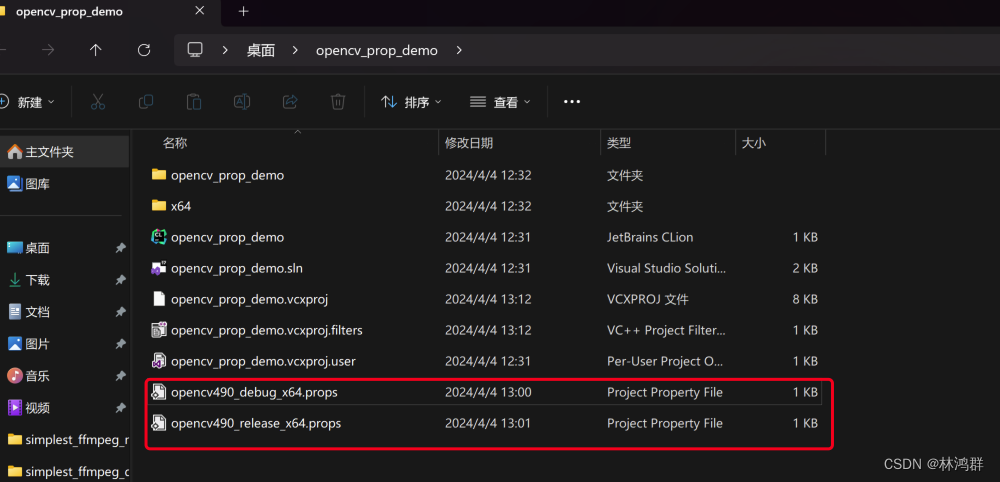This screenshot has width=1000, height=482.
Task: Unpin 图片 using its pin icon
Action: (x=120, y=344)
